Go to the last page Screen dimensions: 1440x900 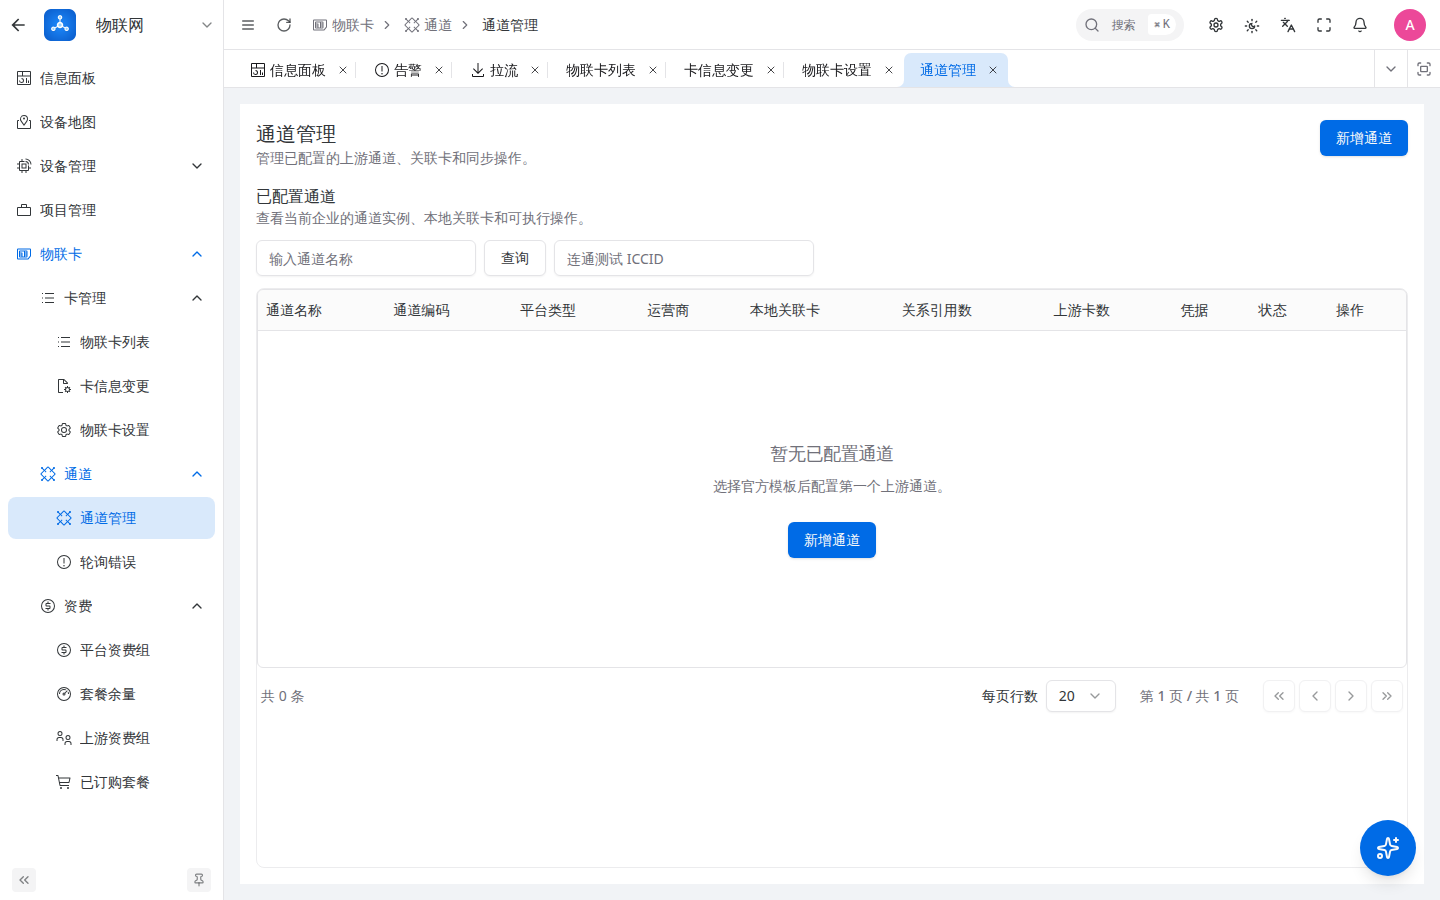click(x=1387, y=696)
